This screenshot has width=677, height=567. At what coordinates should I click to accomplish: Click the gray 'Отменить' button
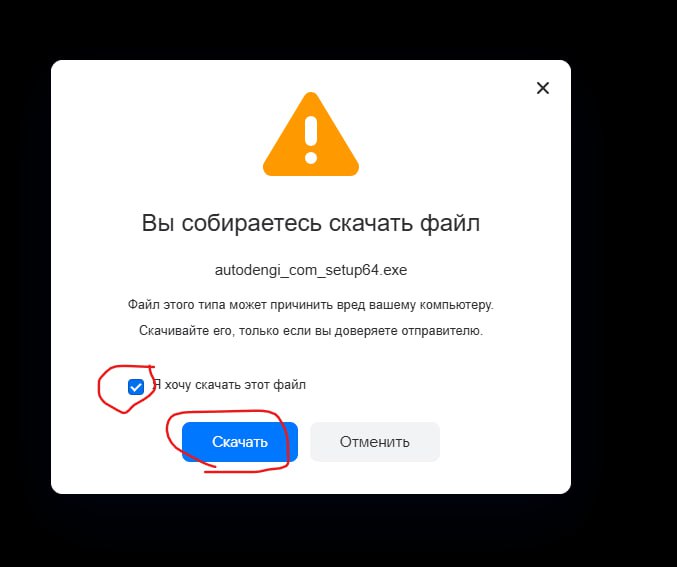tap(375, 442)
